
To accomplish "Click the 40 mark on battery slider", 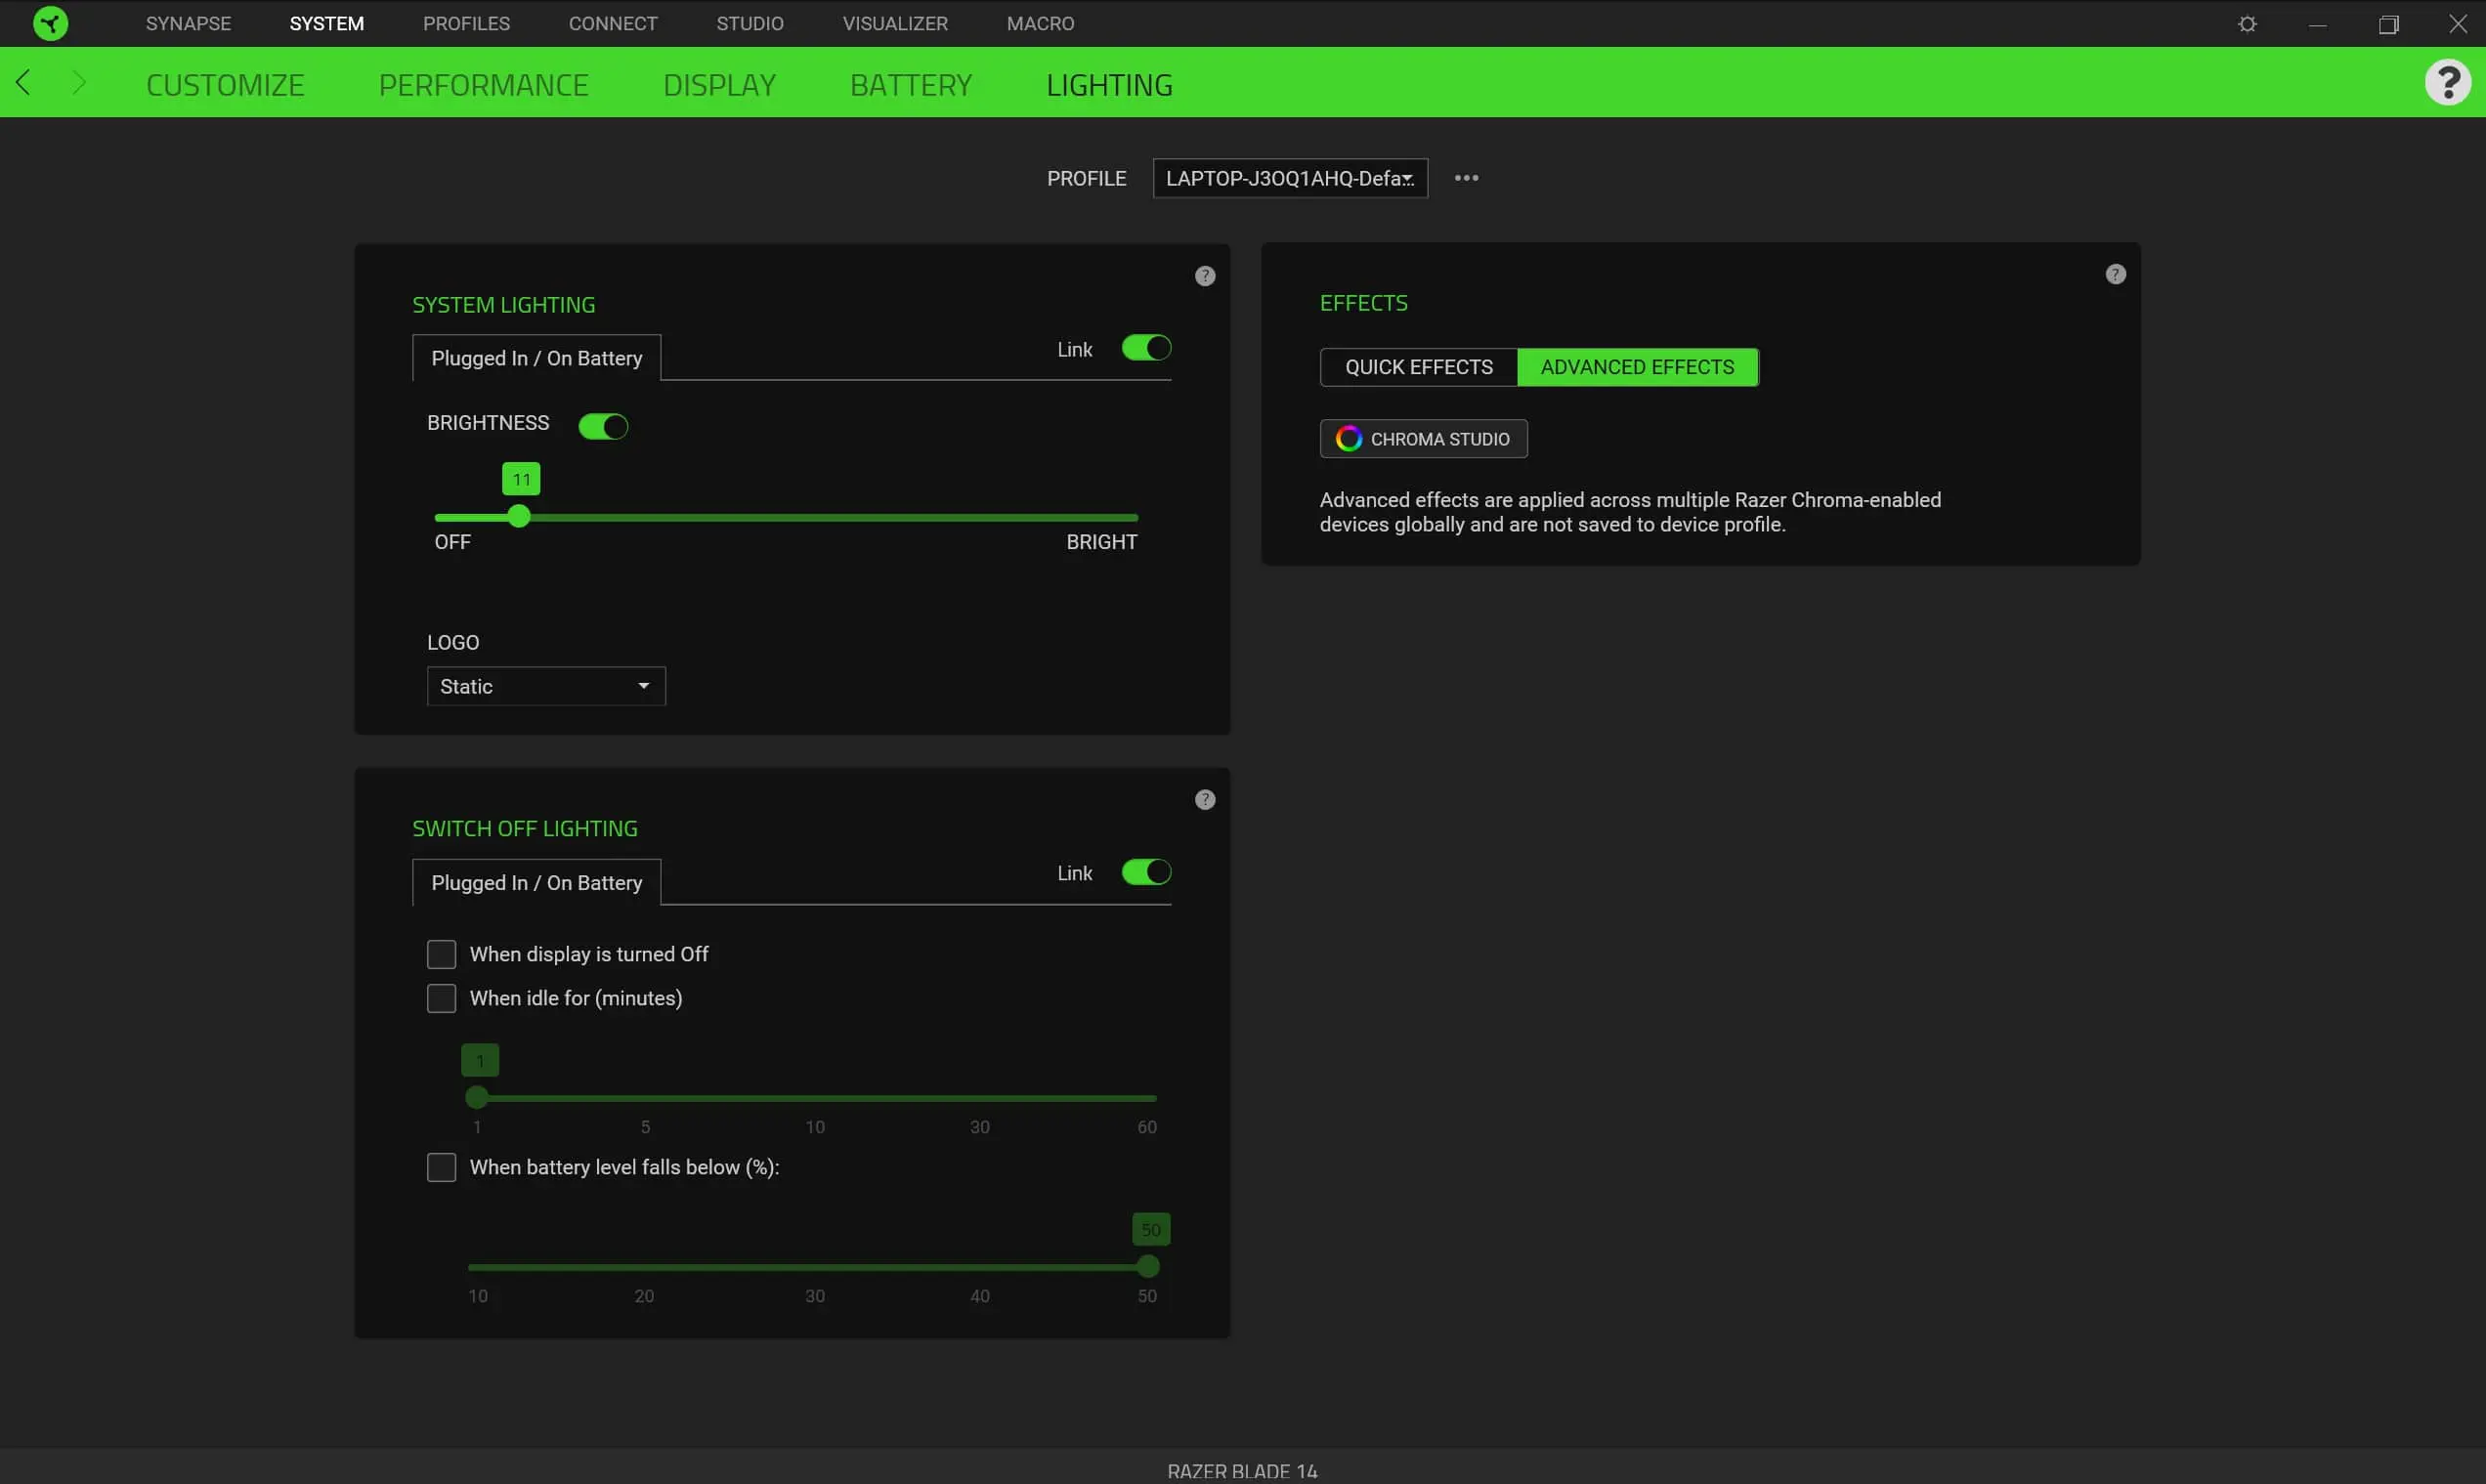I will tap(979, 1296).
